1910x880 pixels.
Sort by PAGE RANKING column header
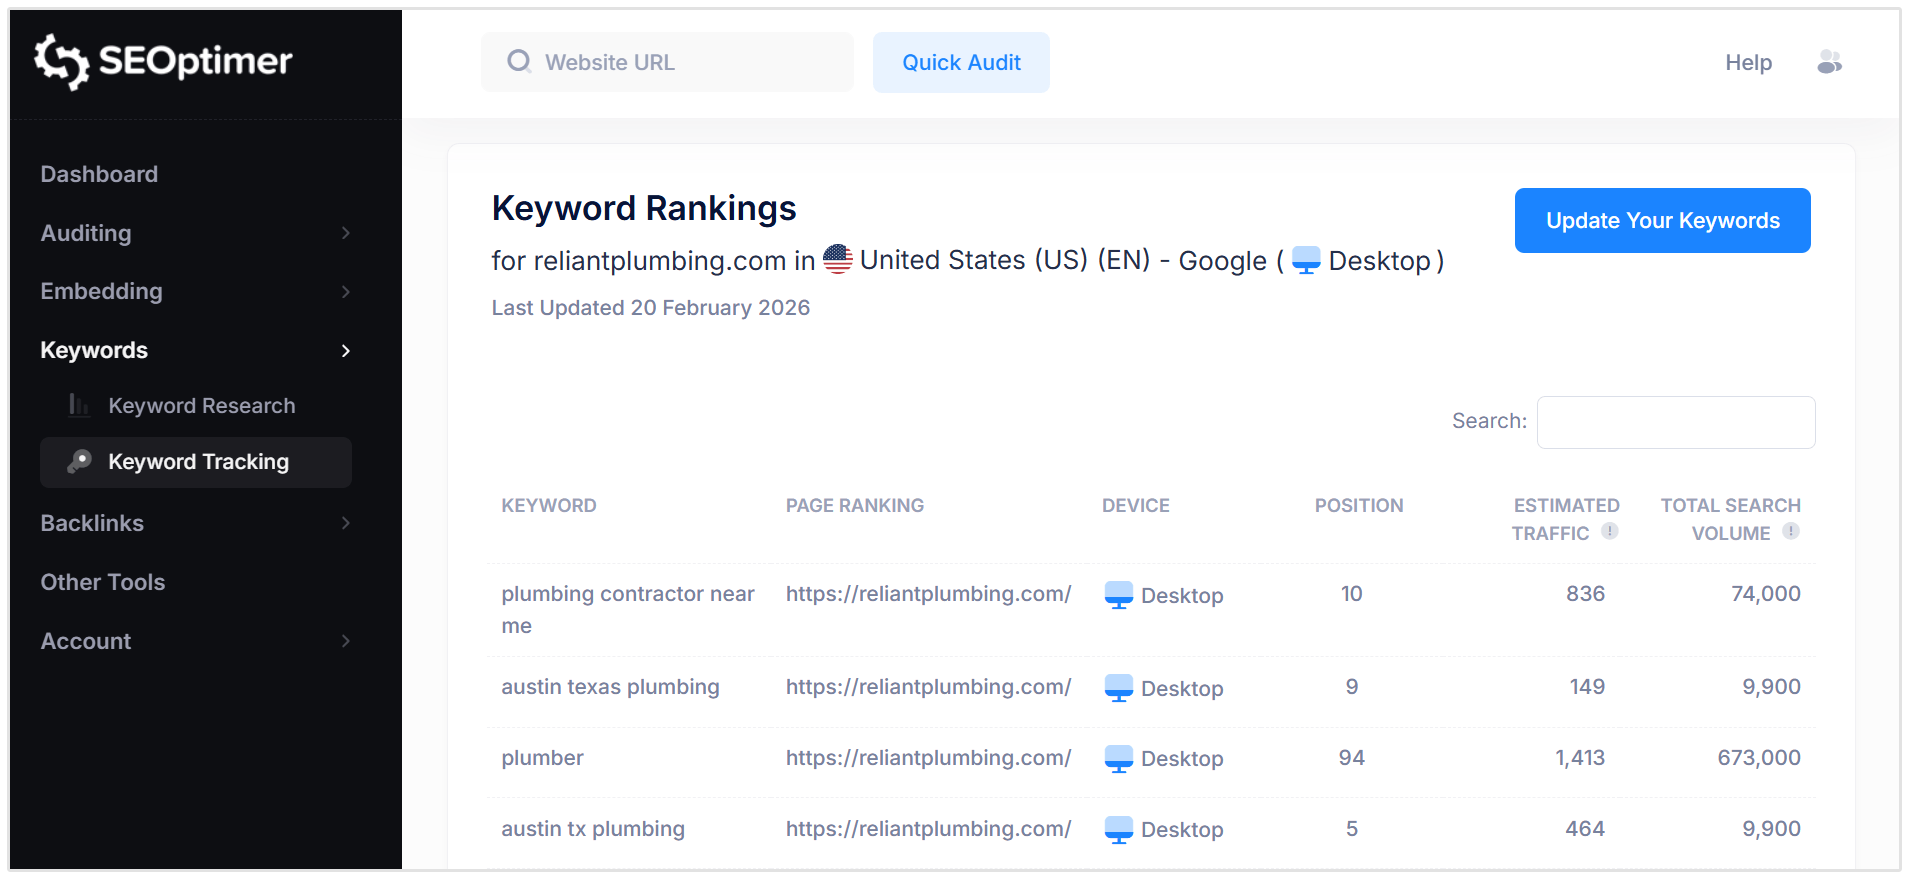point(855,505)
